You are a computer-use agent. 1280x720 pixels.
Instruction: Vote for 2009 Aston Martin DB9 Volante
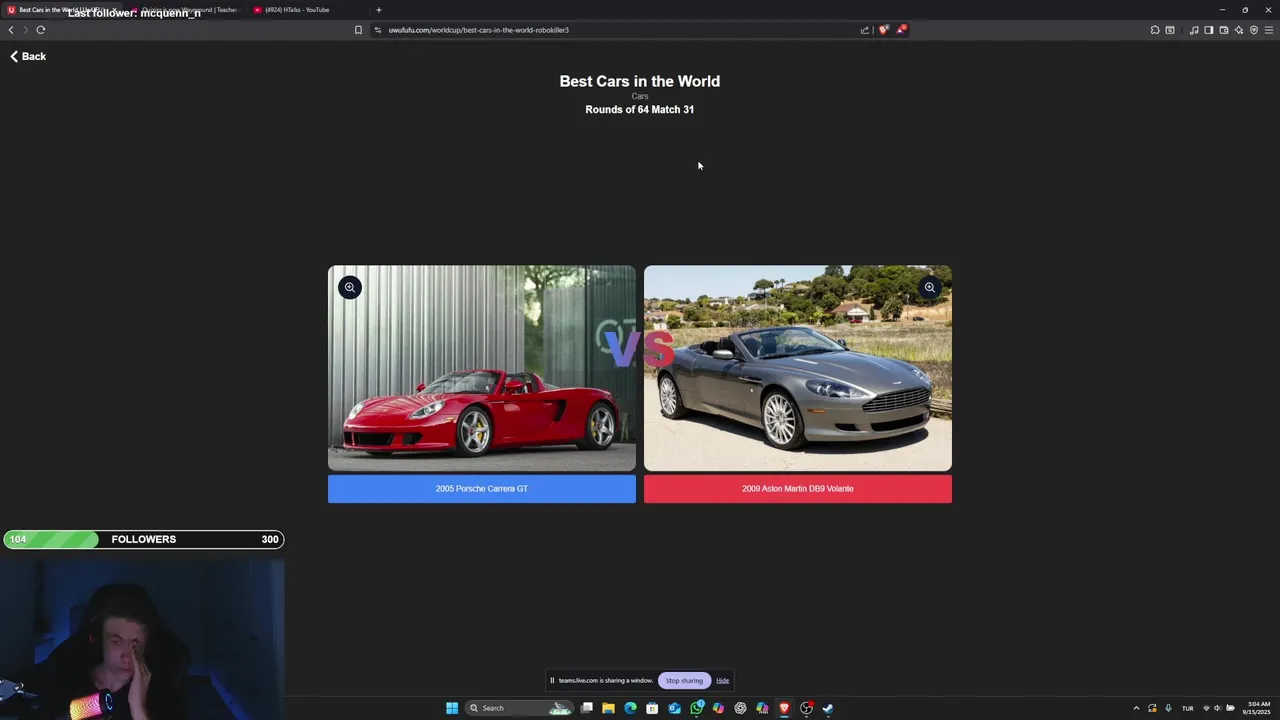(798, 489)
